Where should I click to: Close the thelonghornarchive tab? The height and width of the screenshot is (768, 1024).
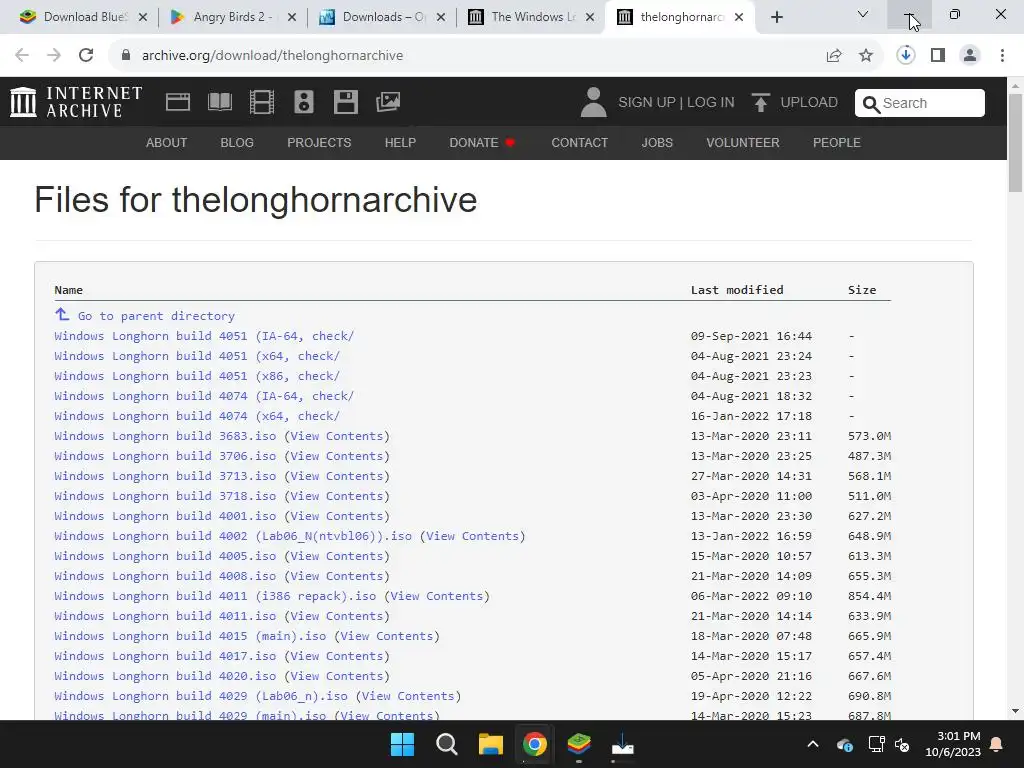[739, 17]
